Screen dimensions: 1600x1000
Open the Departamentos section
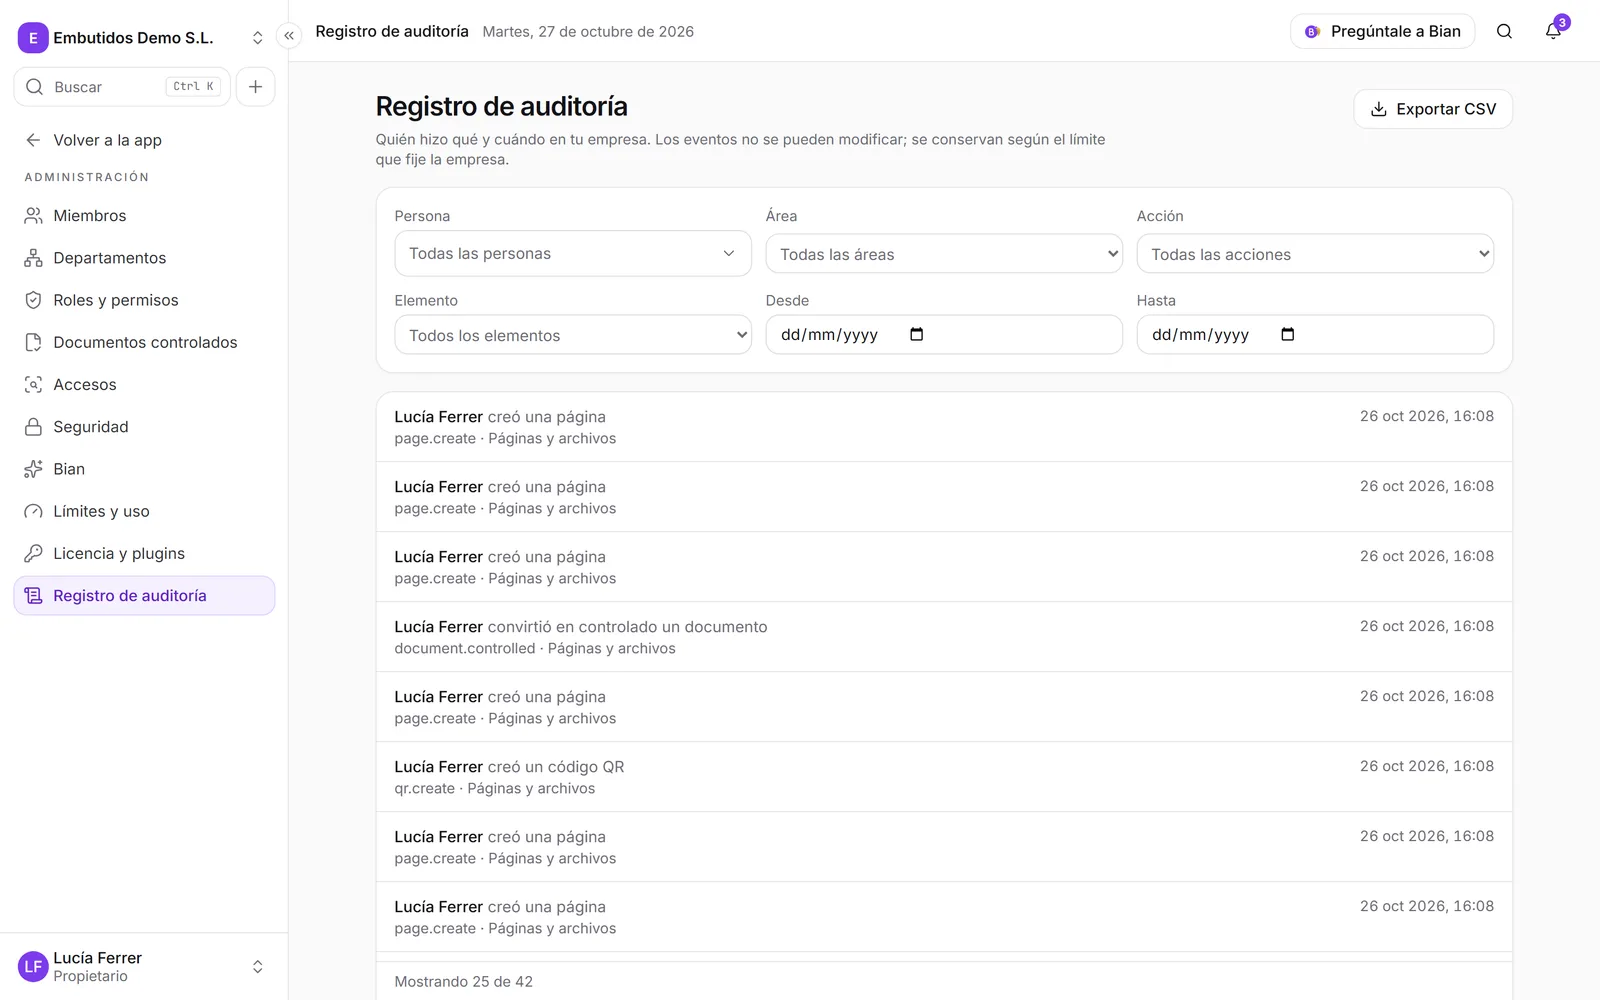coord(144,258)
